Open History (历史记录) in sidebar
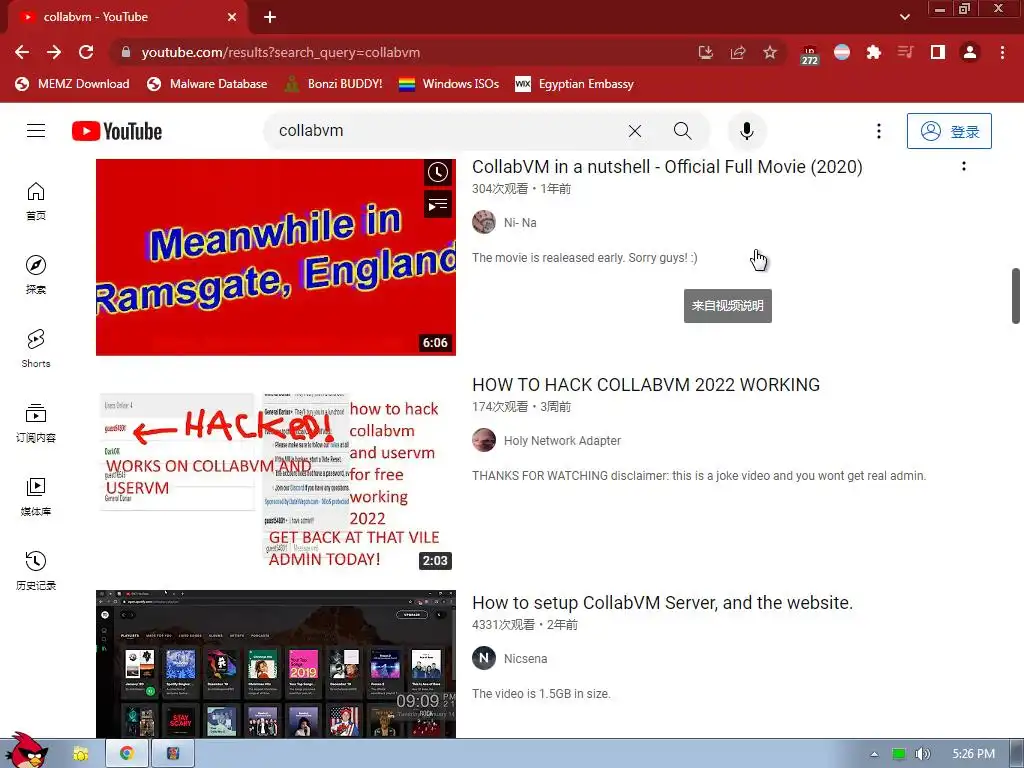The width and height of the screenshot is (1024, 768). click(x=36, y=570)
